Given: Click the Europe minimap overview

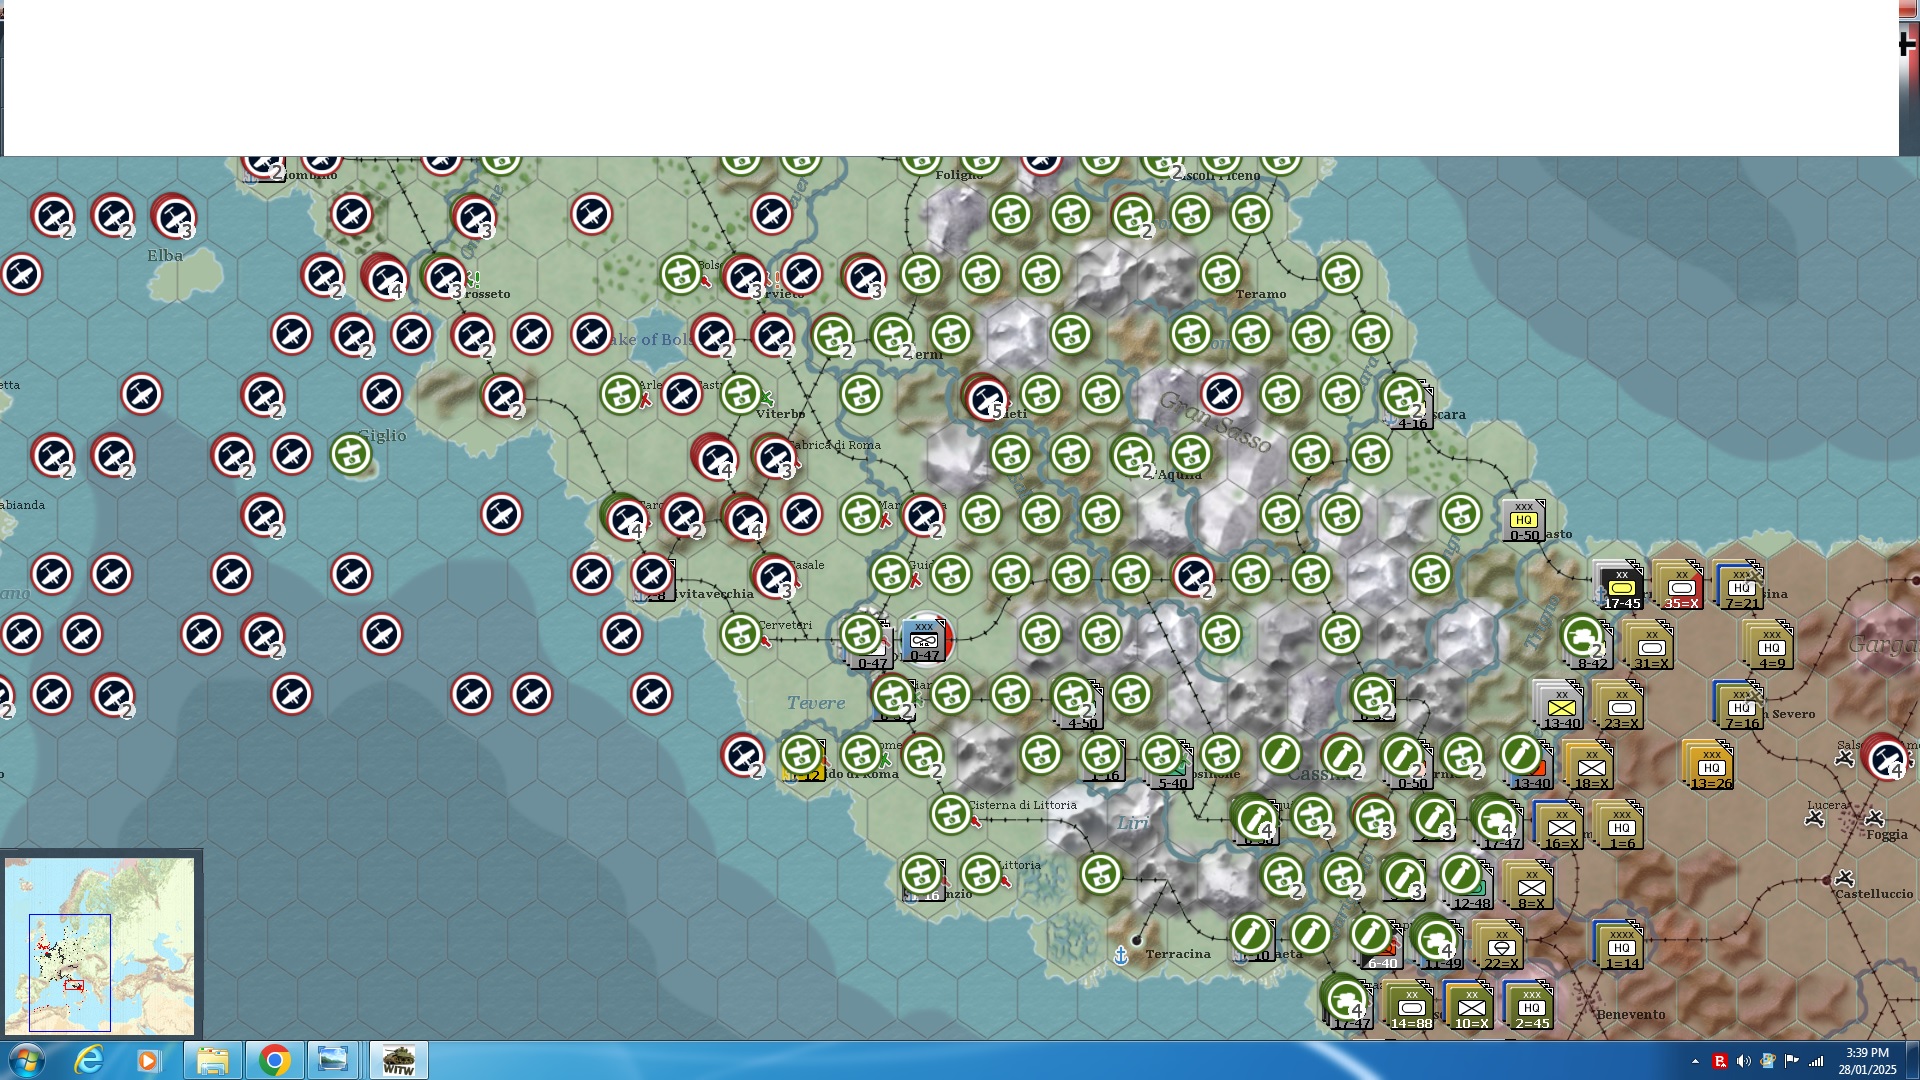Looking at the screenshot, I should tap(100, 945).
